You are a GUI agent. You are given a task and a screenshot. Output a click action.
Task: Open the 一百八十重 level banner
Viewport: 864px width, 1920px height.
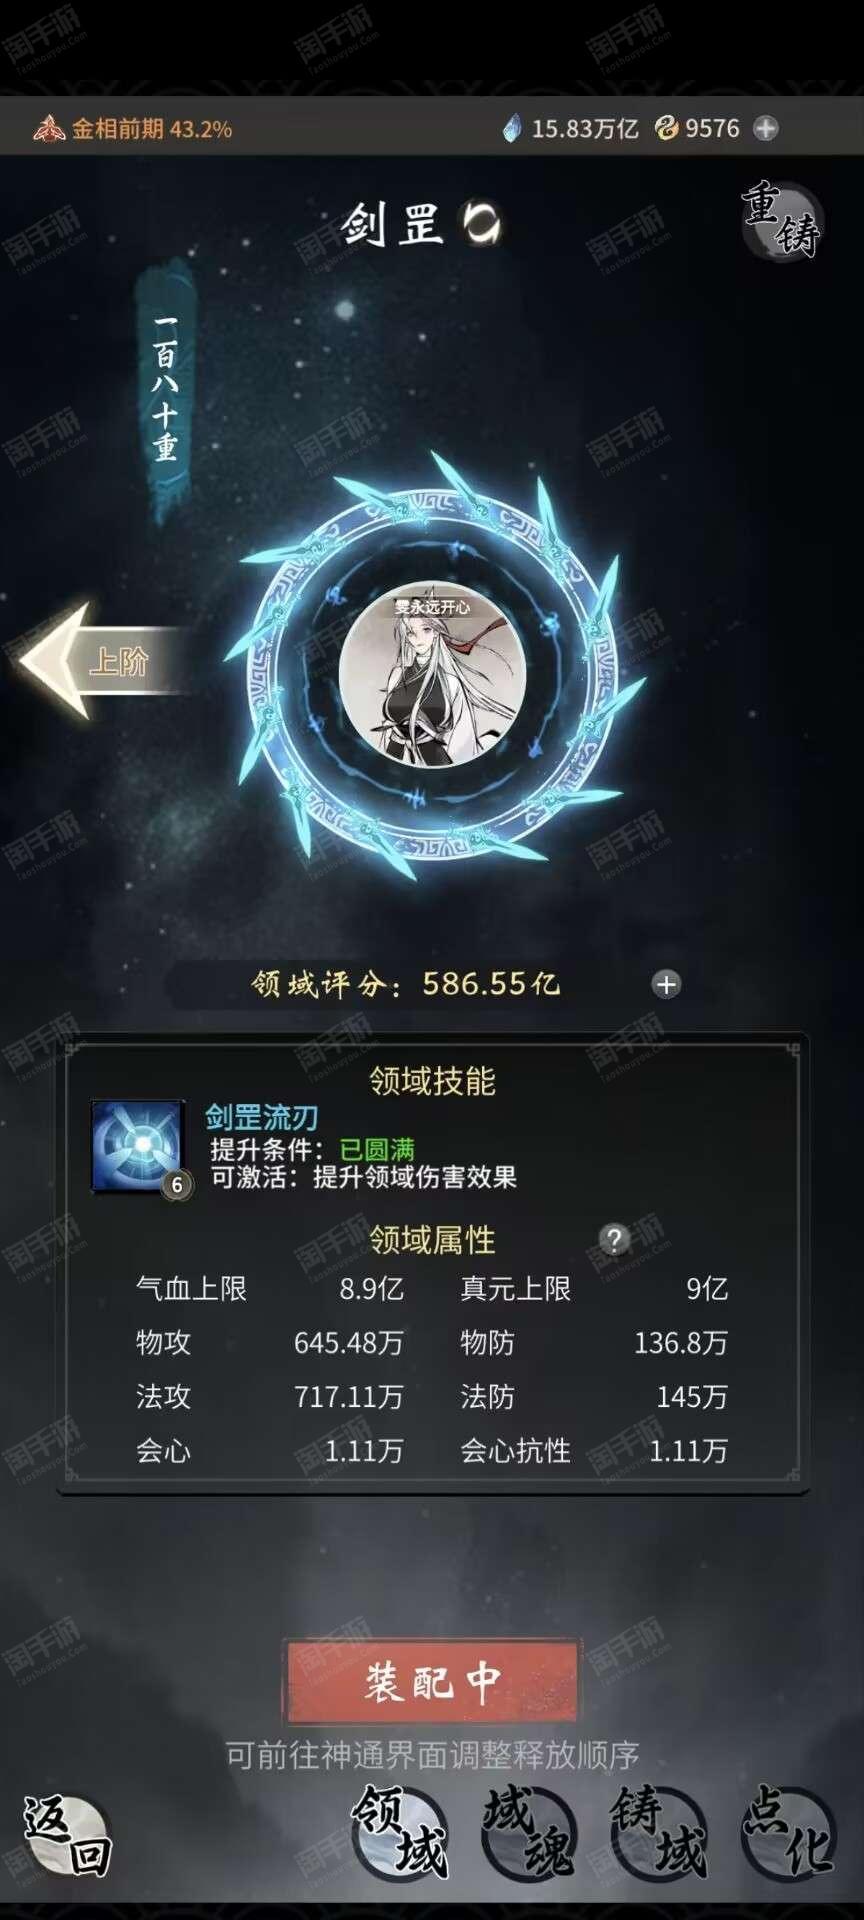point(165,390)
